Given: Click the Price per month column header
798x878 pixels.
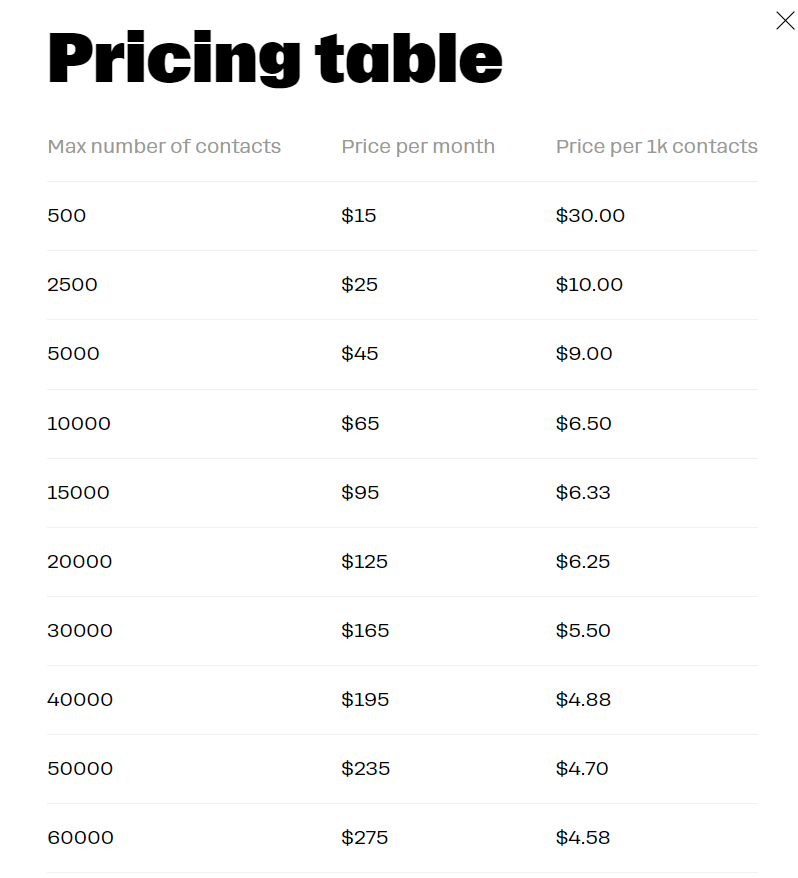Looking at the screenshot, I should pos(418,146).
